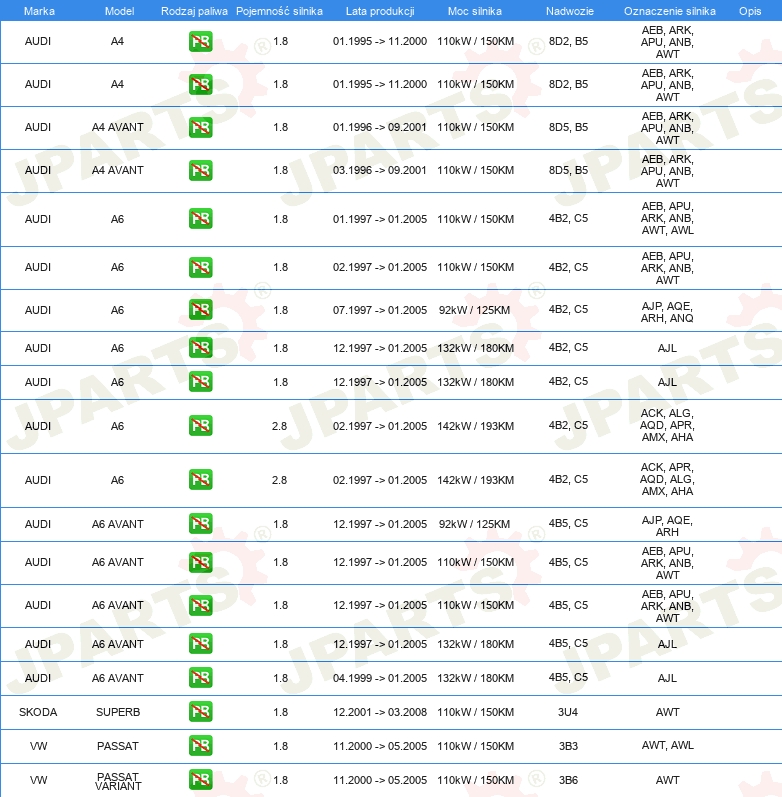Click 4B2, C5 body in 07.1997 row
Image resolution: width=782 pixels, height=797 pixels.
tap(568, 310)
